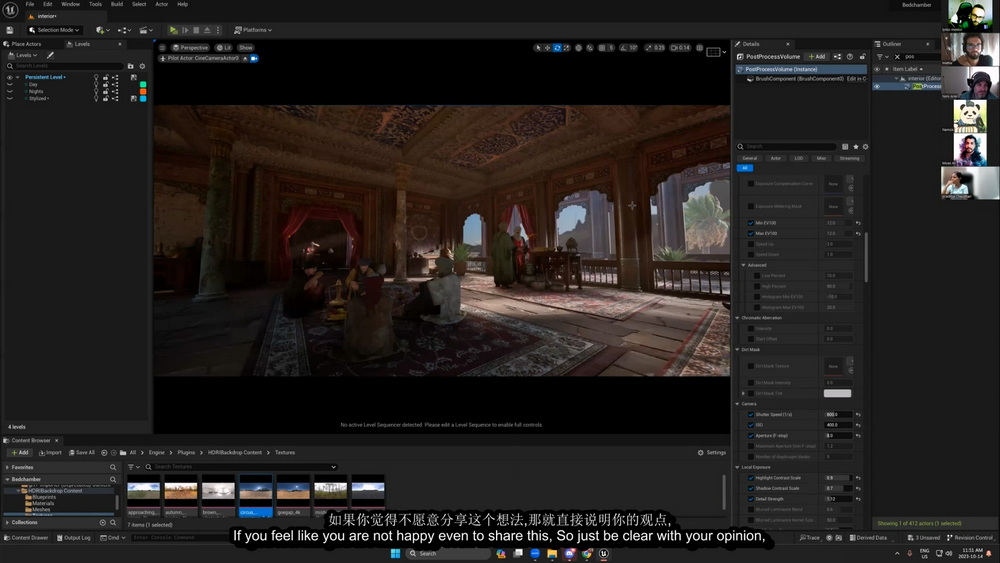The width and height of the screenshot is (1000, 563).
Task: Select the Actor filter tab in Details
Action: click(776, 158)
